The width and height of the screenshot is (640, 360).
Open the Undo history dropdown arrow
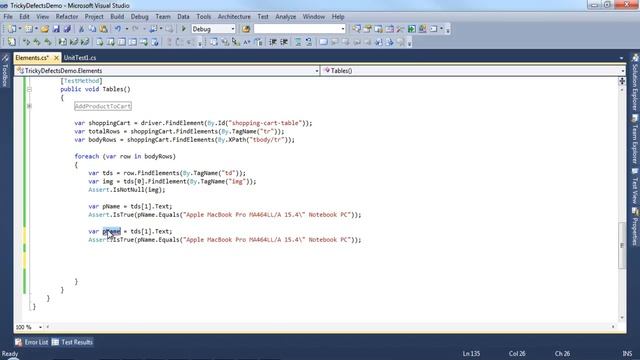[127, 29]
